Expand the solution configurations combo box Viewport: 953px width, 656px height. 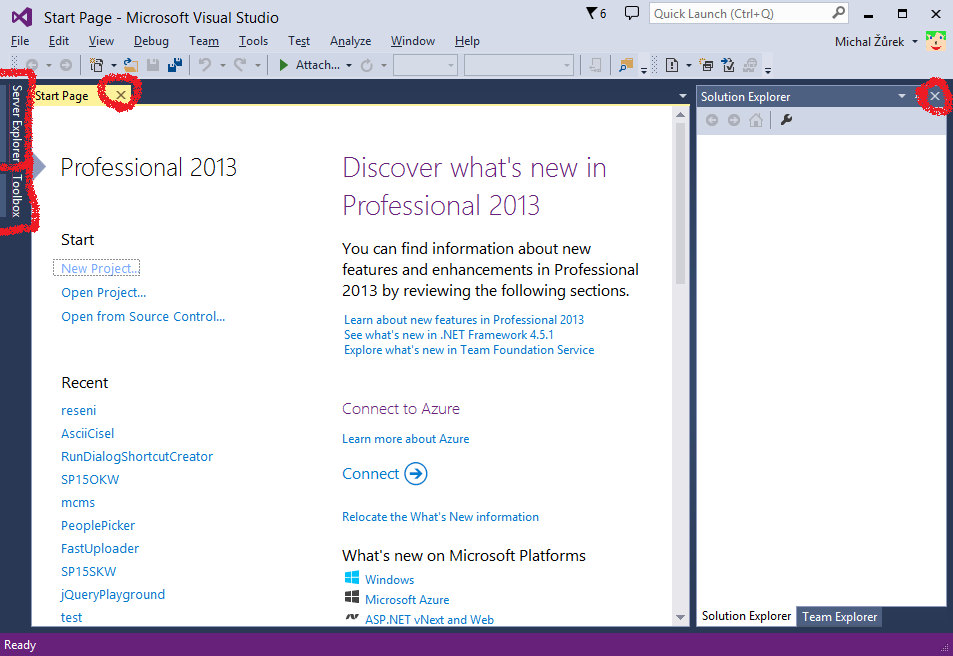pos(450,67)
